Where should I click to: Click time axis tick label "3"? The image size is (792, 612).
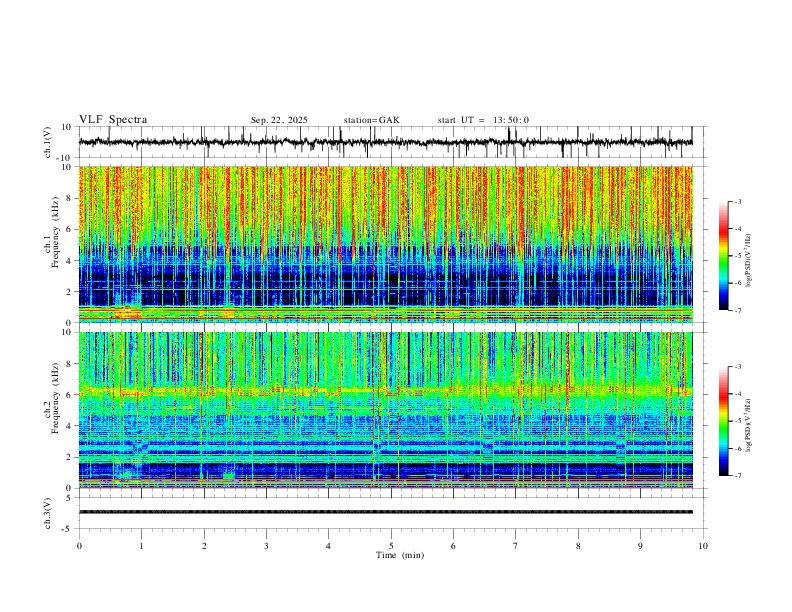[x=266, y=546]
